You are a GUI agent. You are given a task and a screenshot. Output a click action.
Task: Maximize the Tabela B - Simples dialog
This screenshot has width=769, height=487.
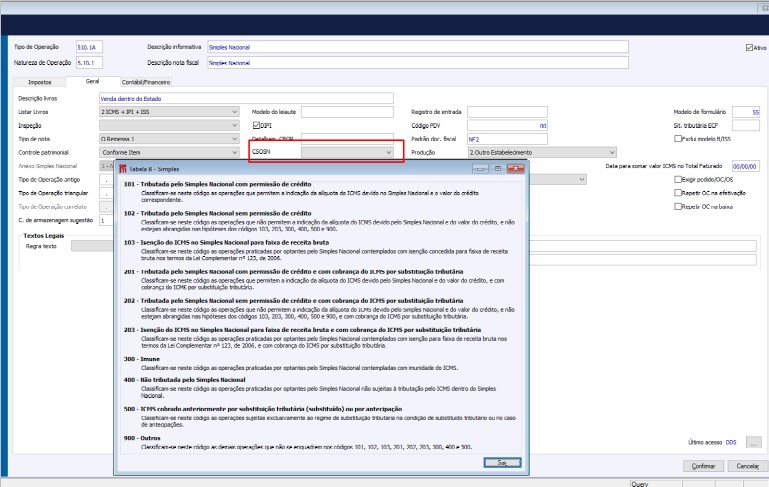(497, 169)
